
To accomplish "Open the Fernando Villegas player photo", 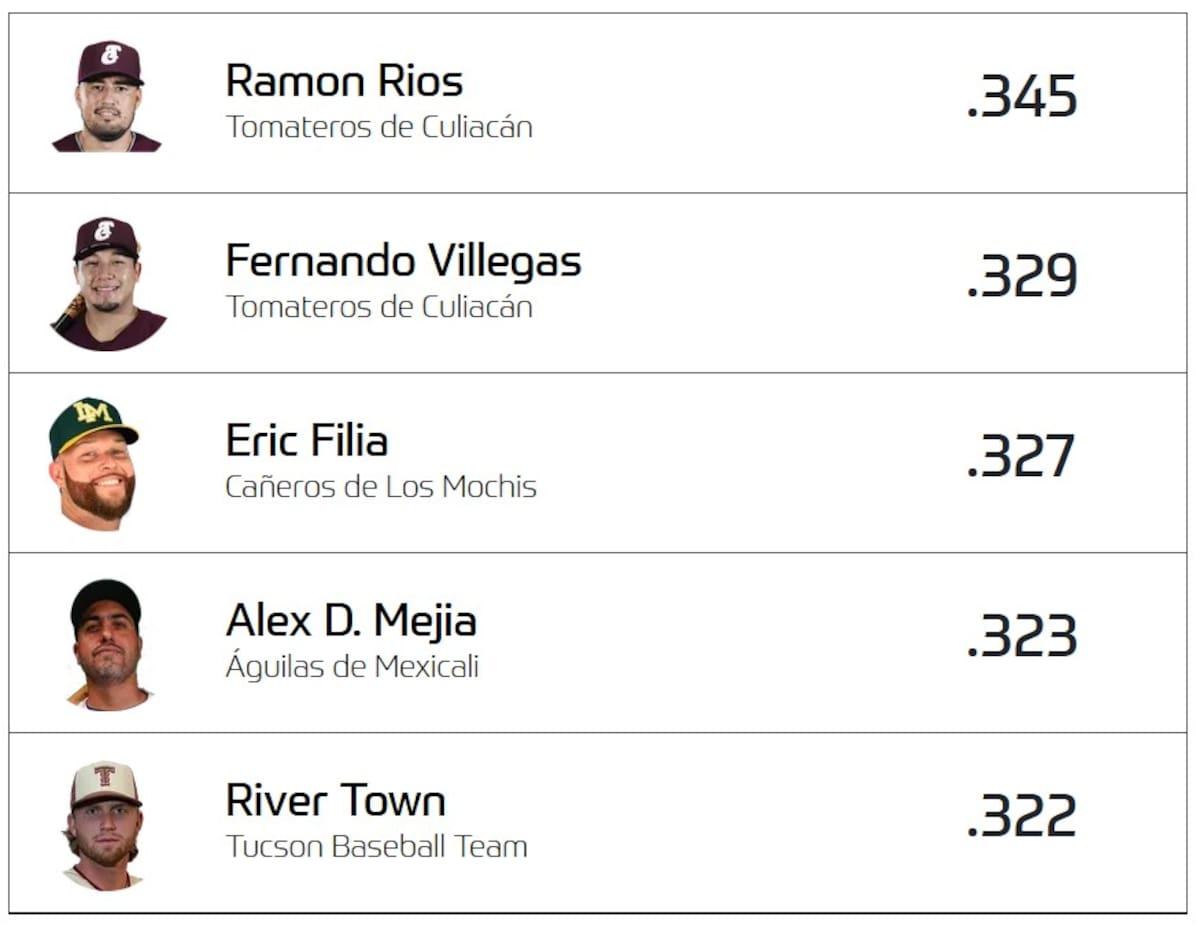I will 107,282.
